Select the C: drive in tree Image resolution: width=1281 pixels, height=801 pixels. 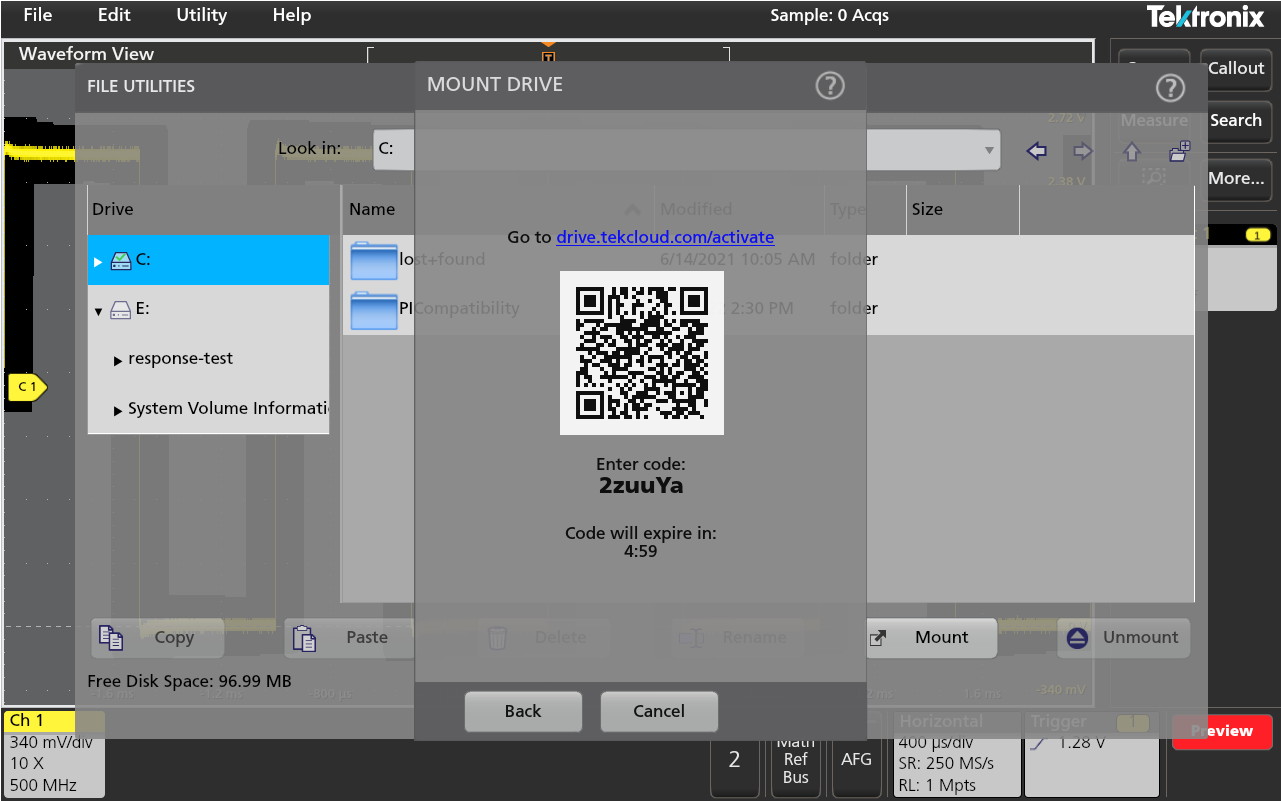pyautogui.click(x=143, y=260)
